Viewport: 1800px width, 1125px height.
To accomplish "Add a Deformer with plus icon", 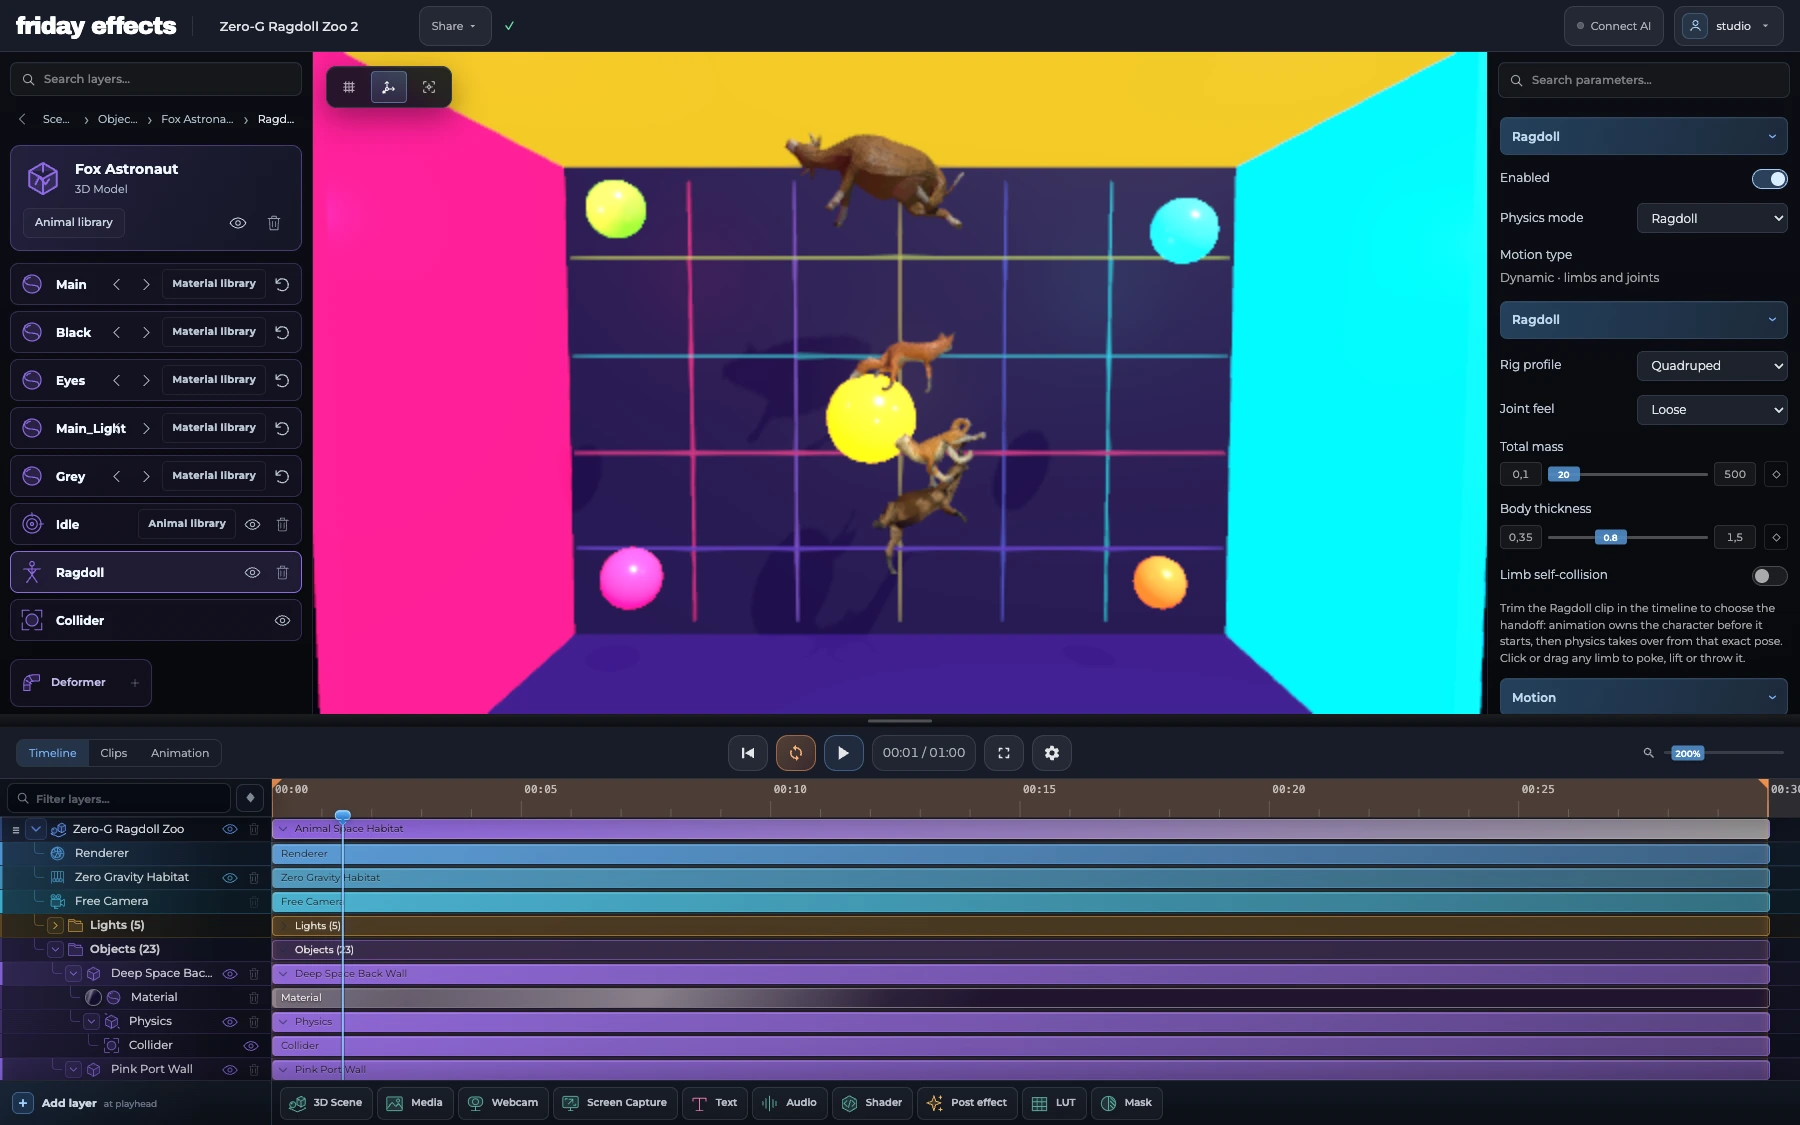I will point(135,683).
